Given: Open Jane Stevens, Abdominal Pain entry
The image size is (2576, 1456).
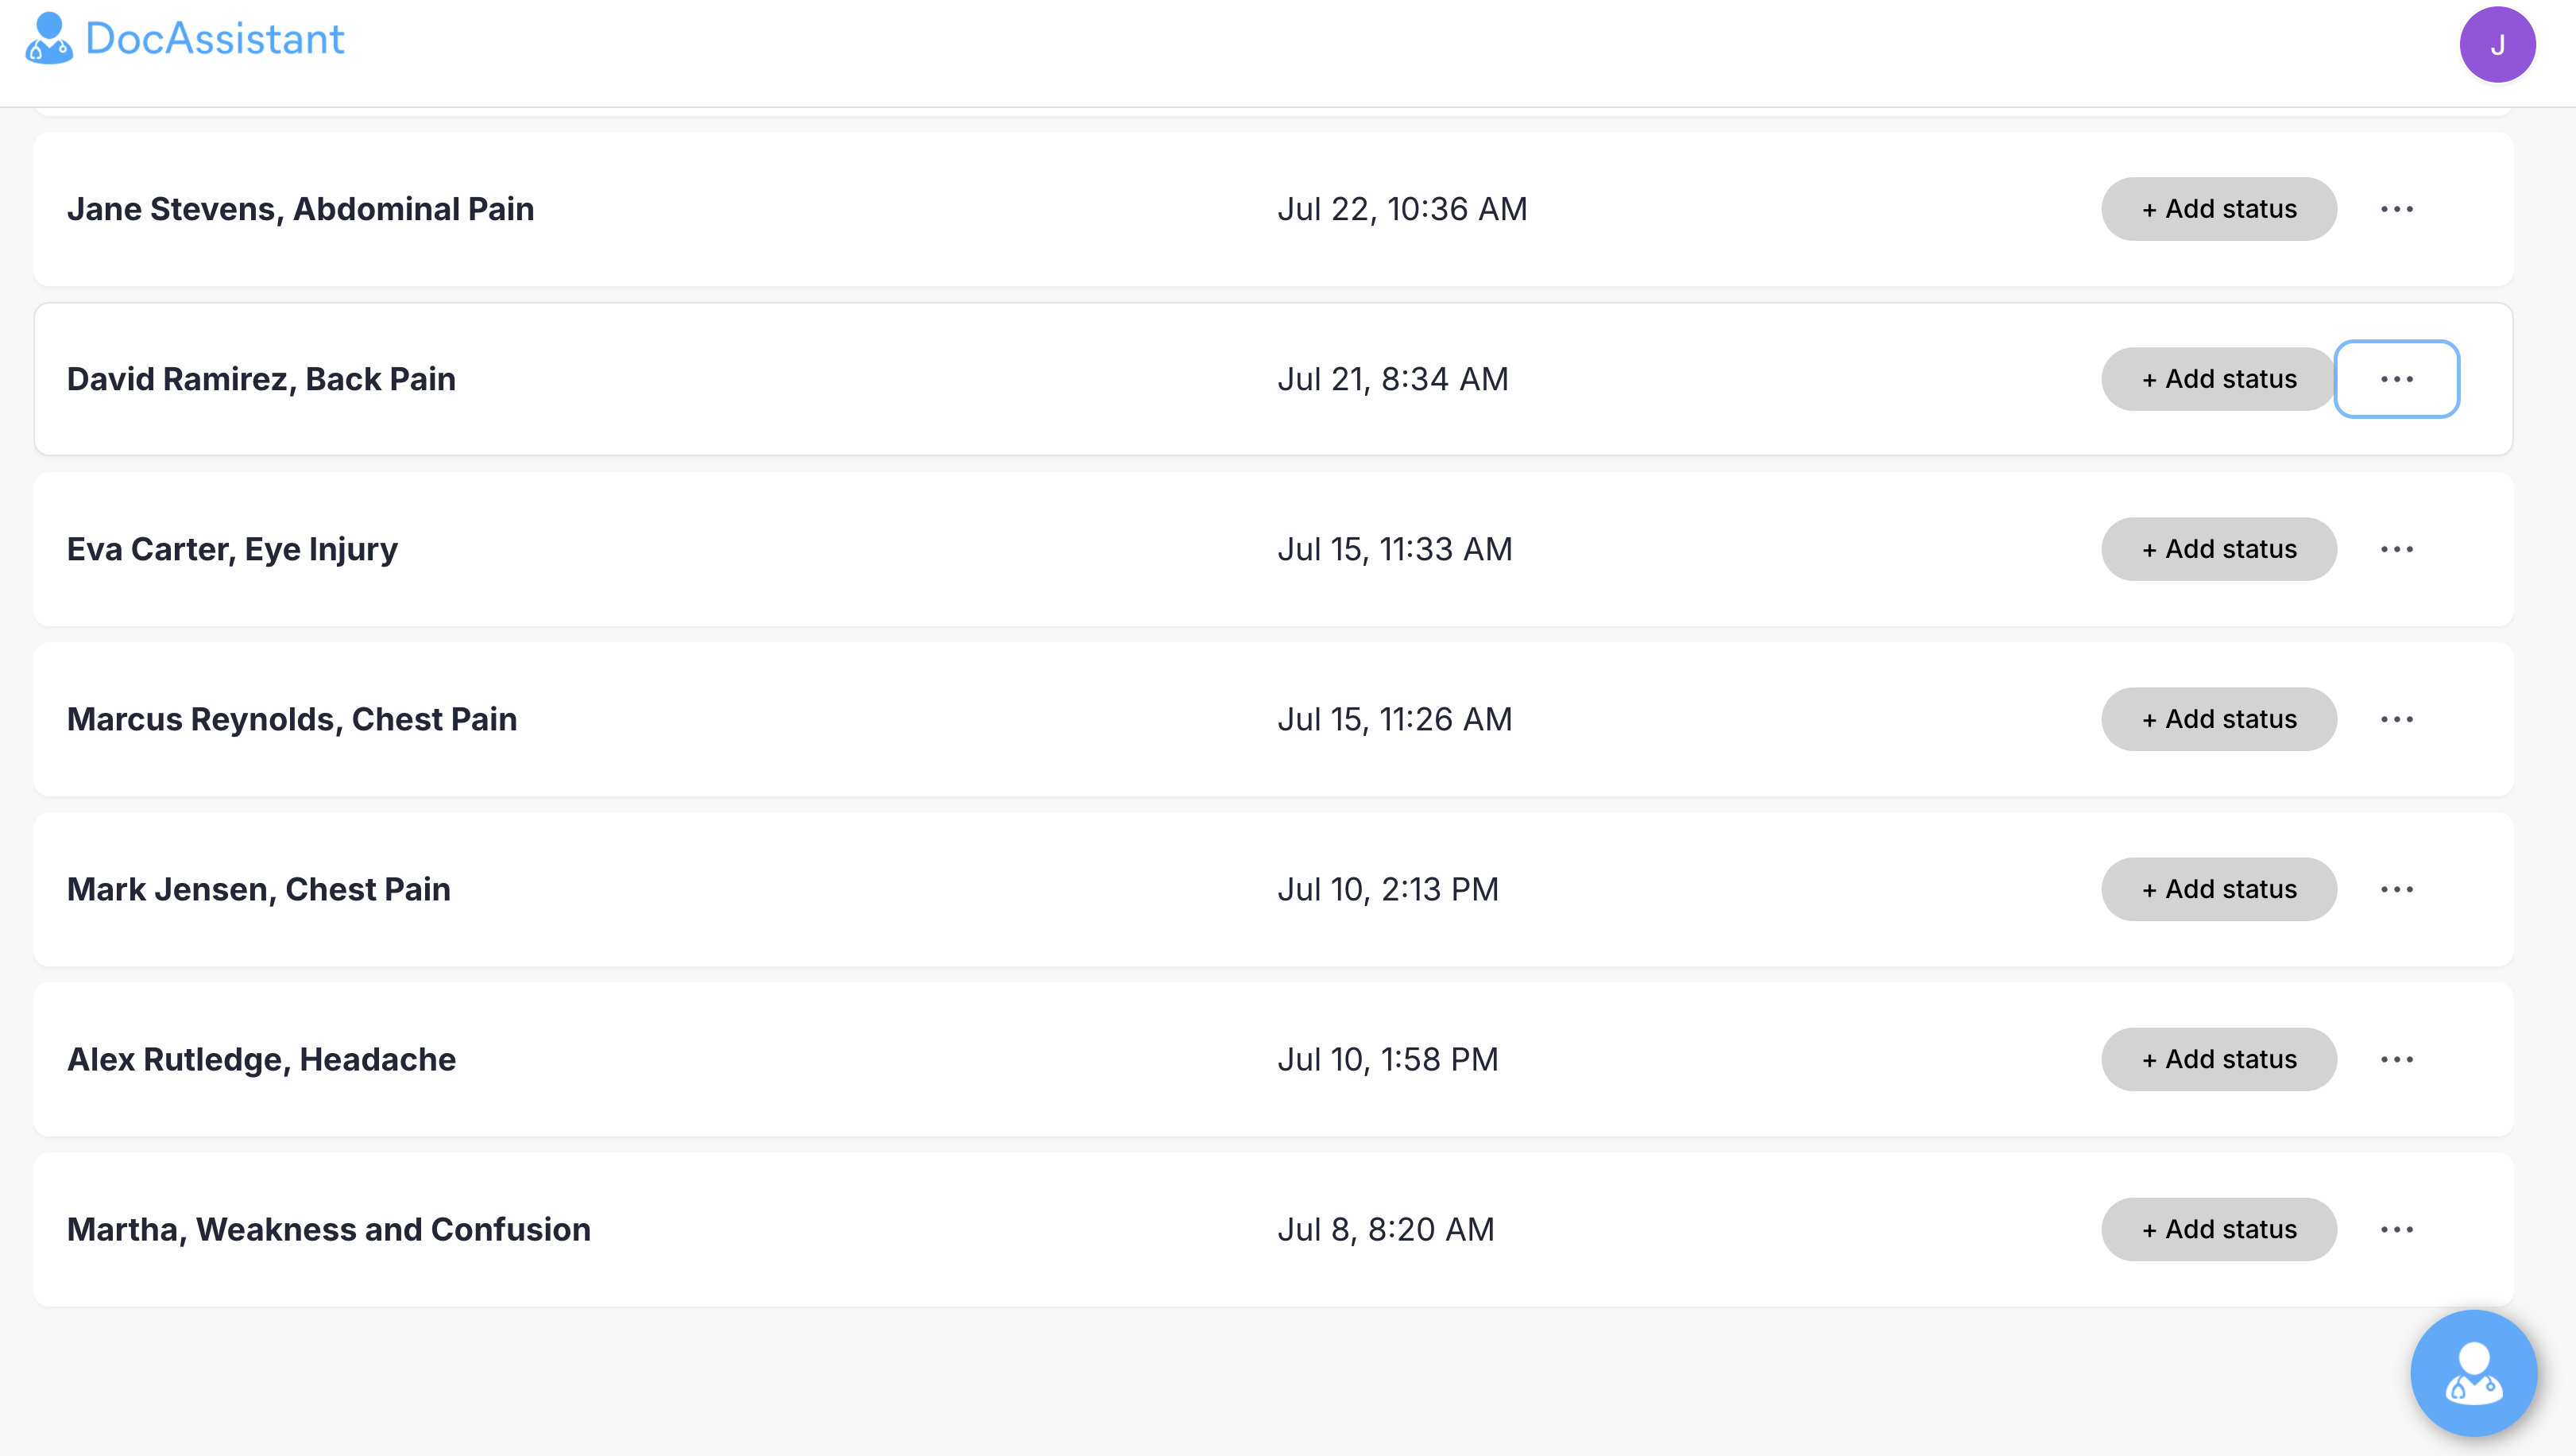Looking at the screenshot, I should coord(300,209).
